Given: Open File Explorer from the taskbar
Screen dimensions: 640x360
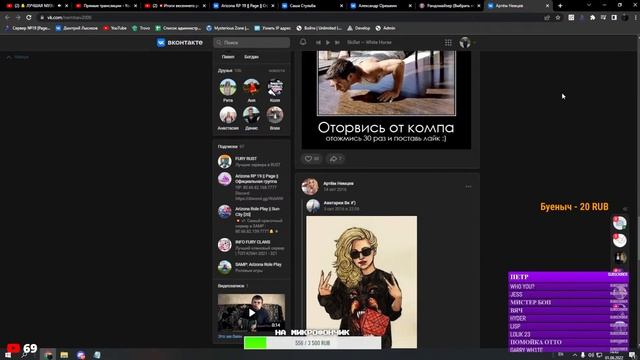Looking at the screenshot, I should click(x=64, y=355).
